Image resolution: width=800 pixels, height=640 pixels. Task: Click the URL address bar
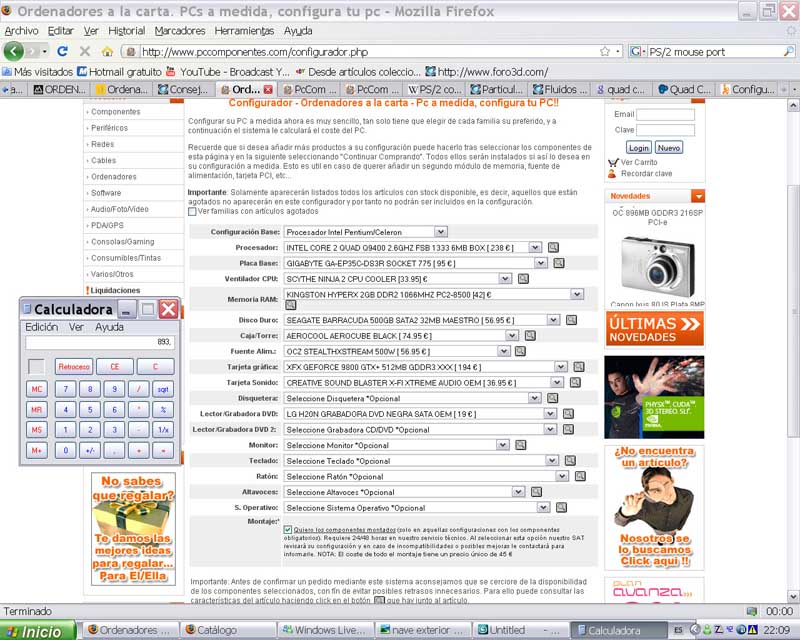367,52
